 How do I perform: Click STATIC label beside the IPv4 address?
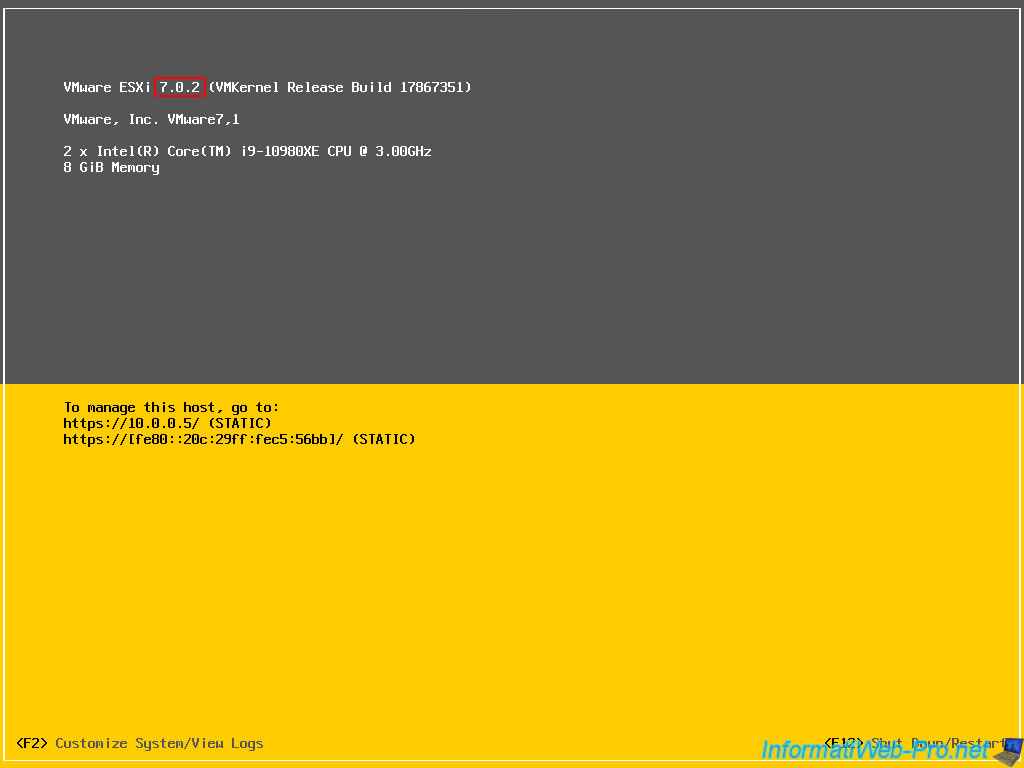click(239, 424)
